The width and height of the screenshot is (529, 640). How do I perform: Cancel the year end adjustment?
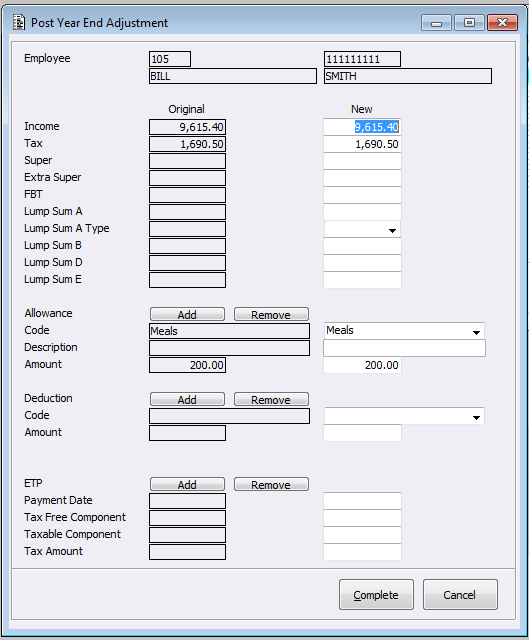[x=460, y=595]
